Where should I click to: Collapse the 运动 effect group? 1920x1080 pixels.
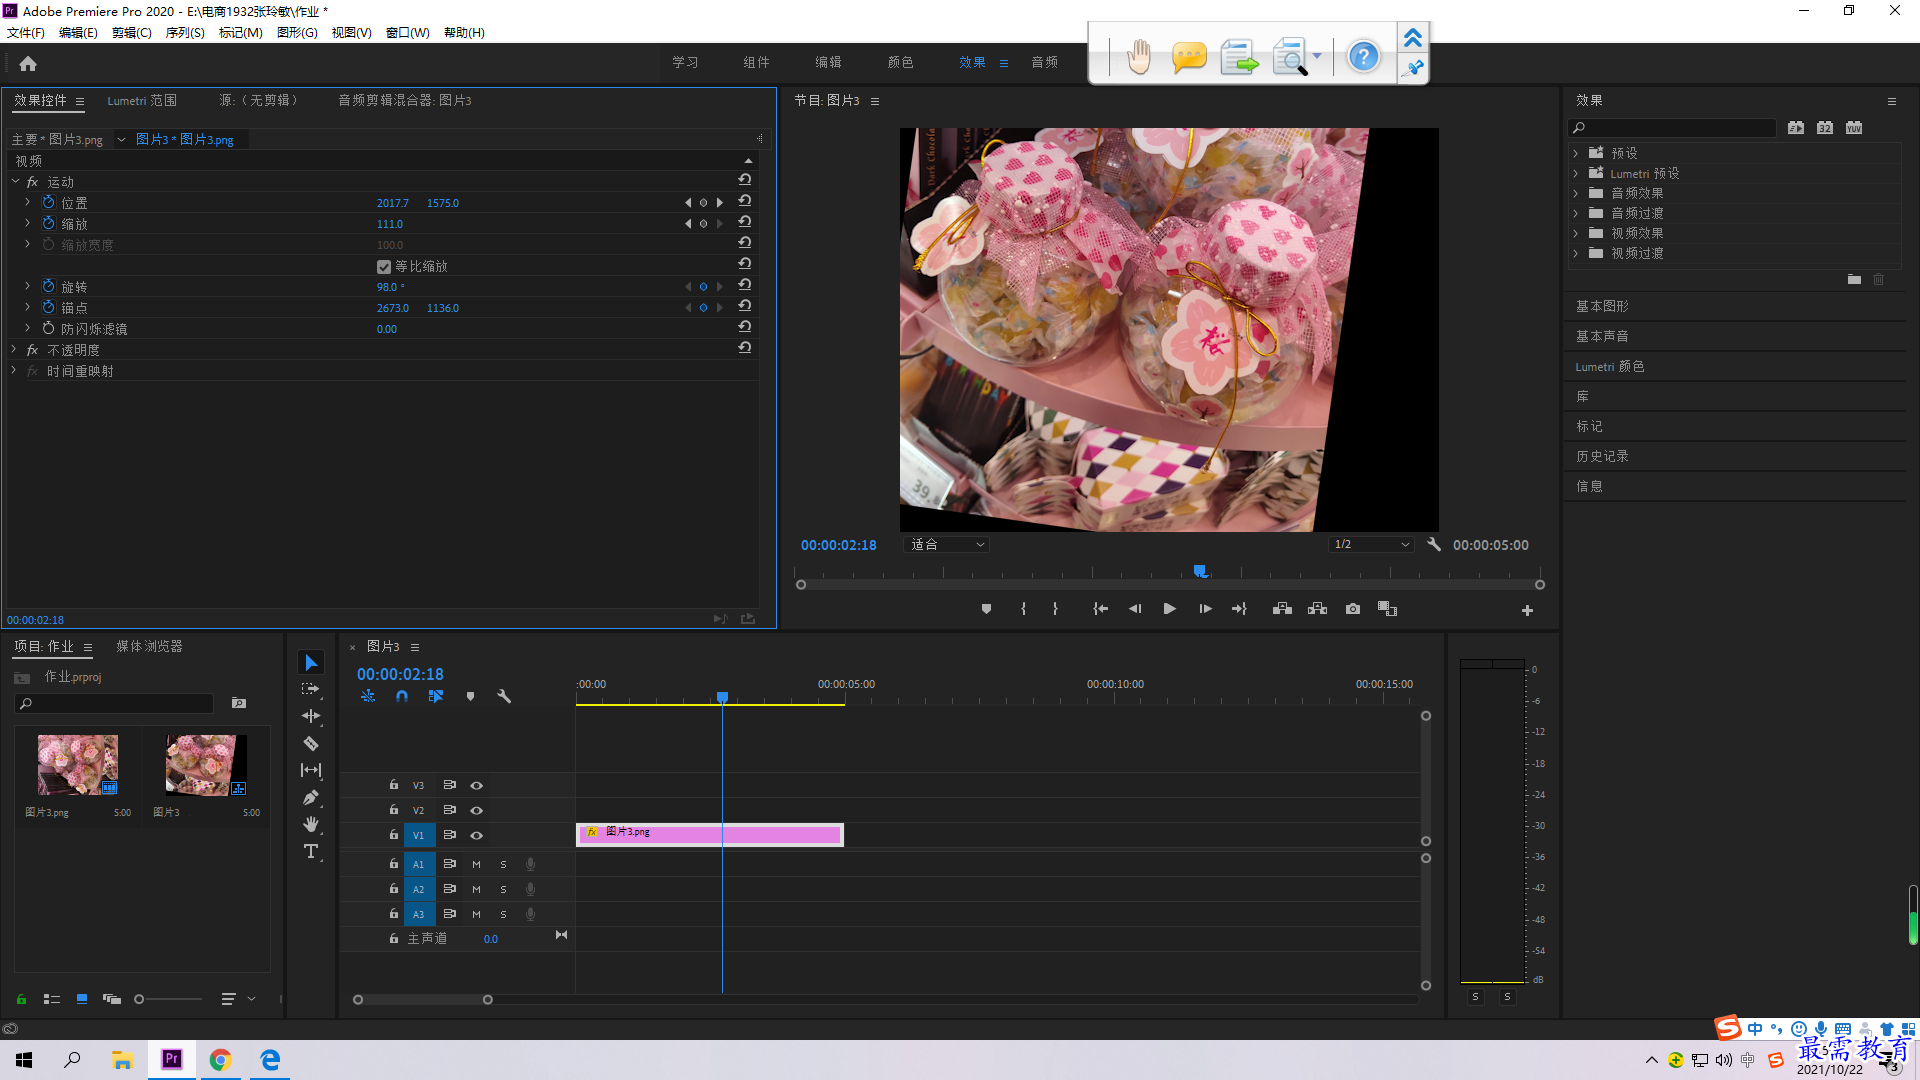(15, 181)
